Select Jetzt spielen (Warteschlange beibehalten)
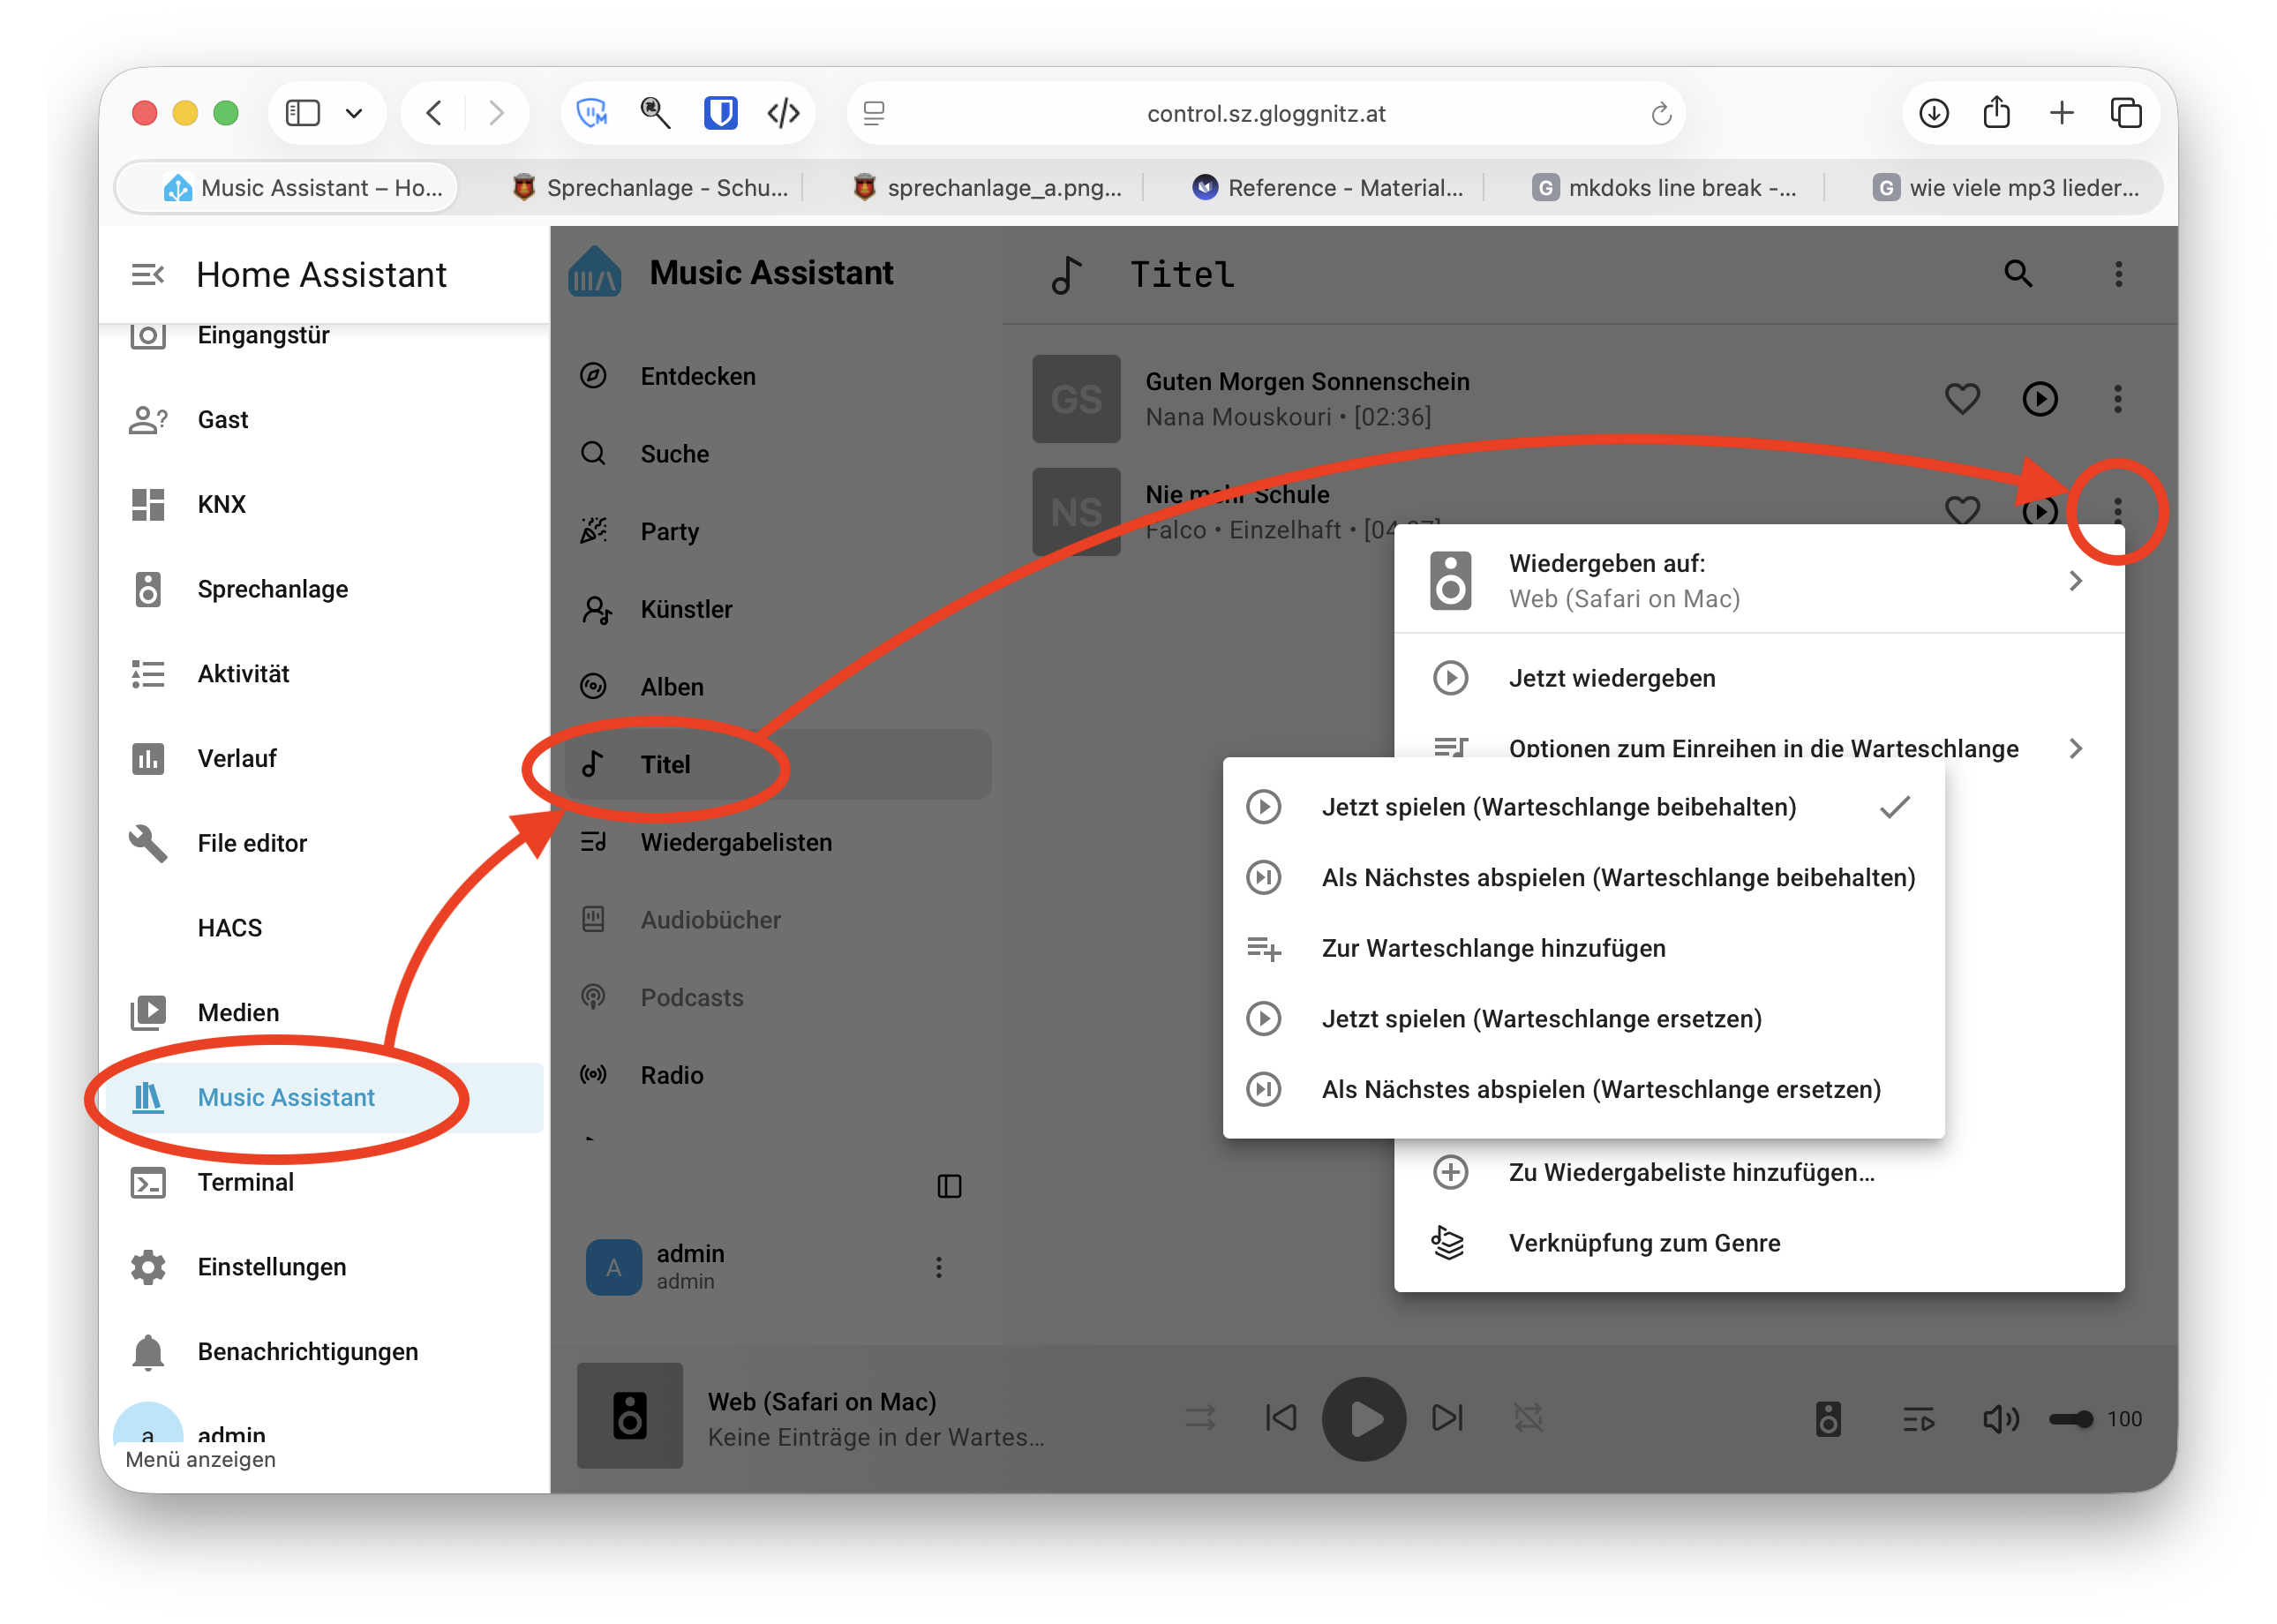Viewport: 2277px width, 1624px height. 1583,807
